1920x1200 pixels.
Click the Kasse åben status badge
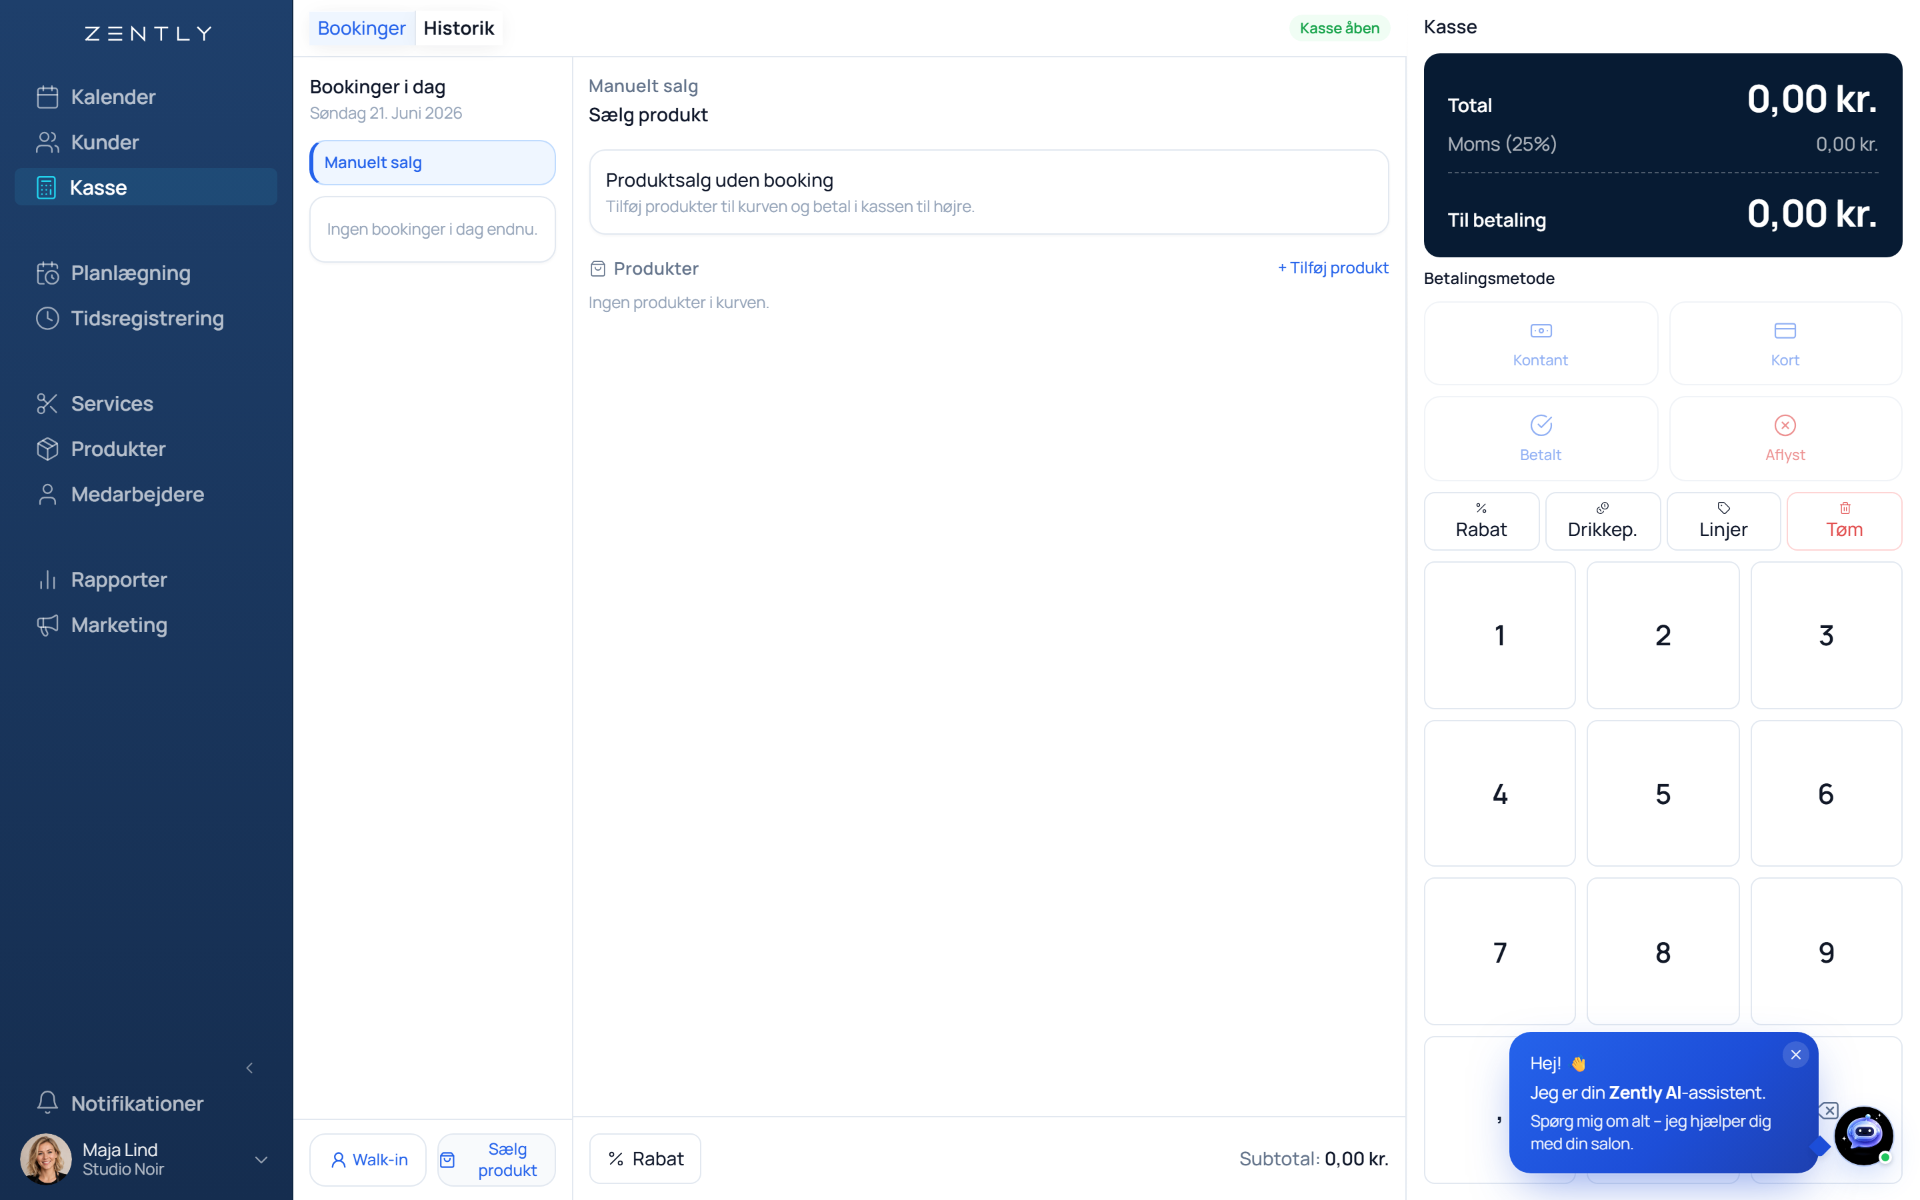(x=1339, y=28)
